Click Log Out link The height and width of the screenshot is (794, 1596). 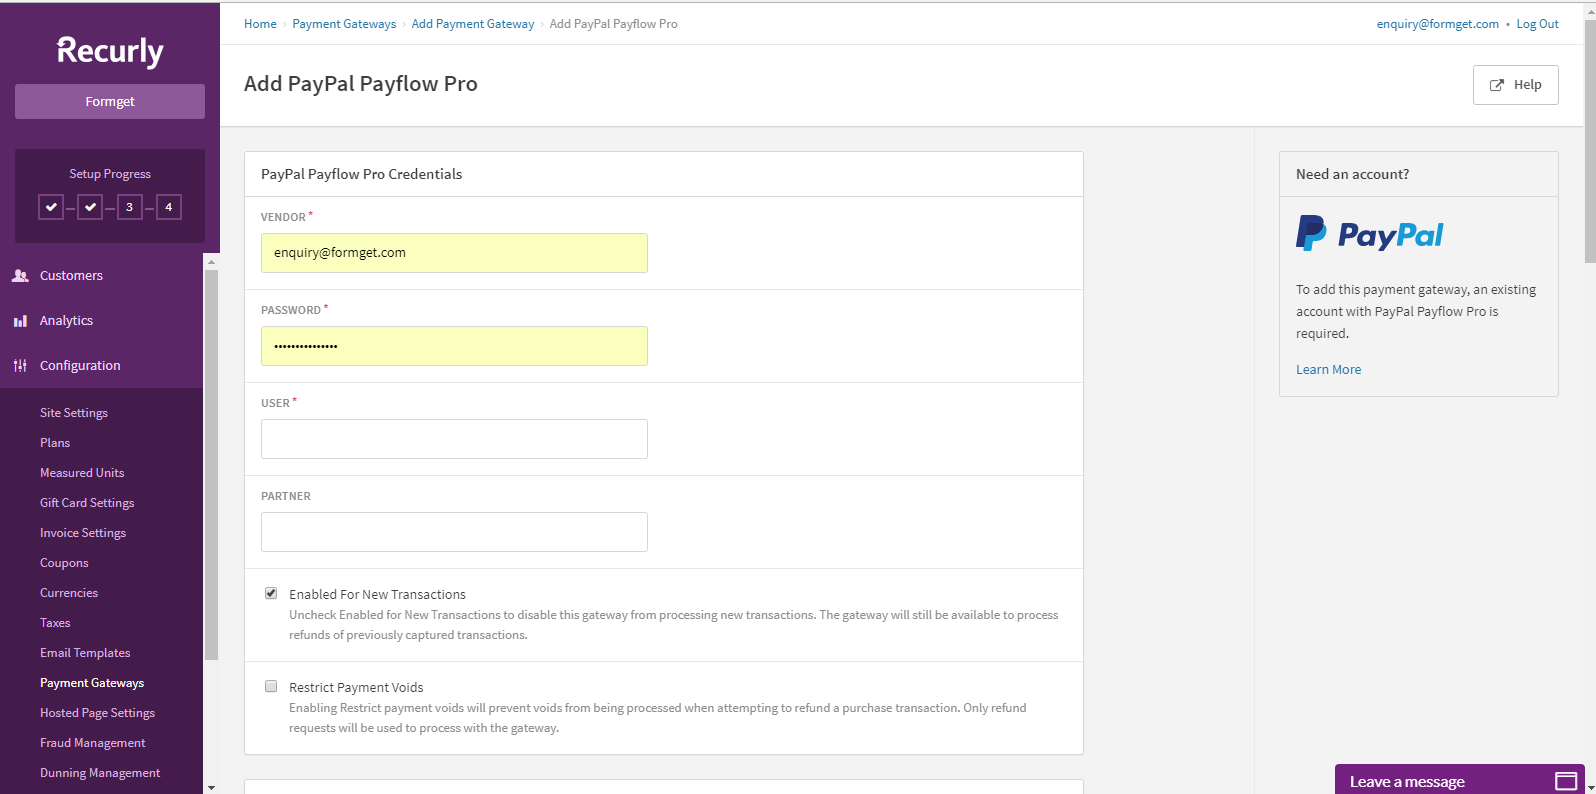pos(1537,24)
